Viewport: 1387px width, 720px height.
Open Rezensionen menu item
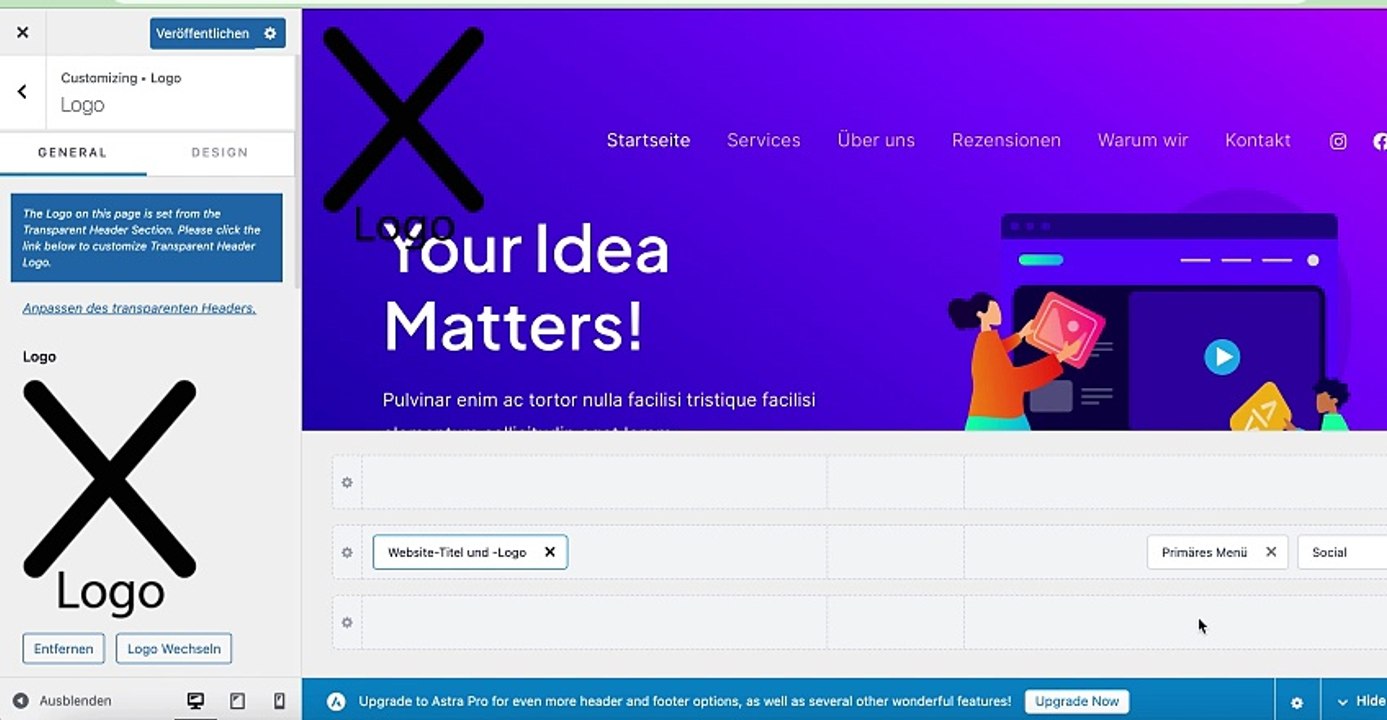1006,141
